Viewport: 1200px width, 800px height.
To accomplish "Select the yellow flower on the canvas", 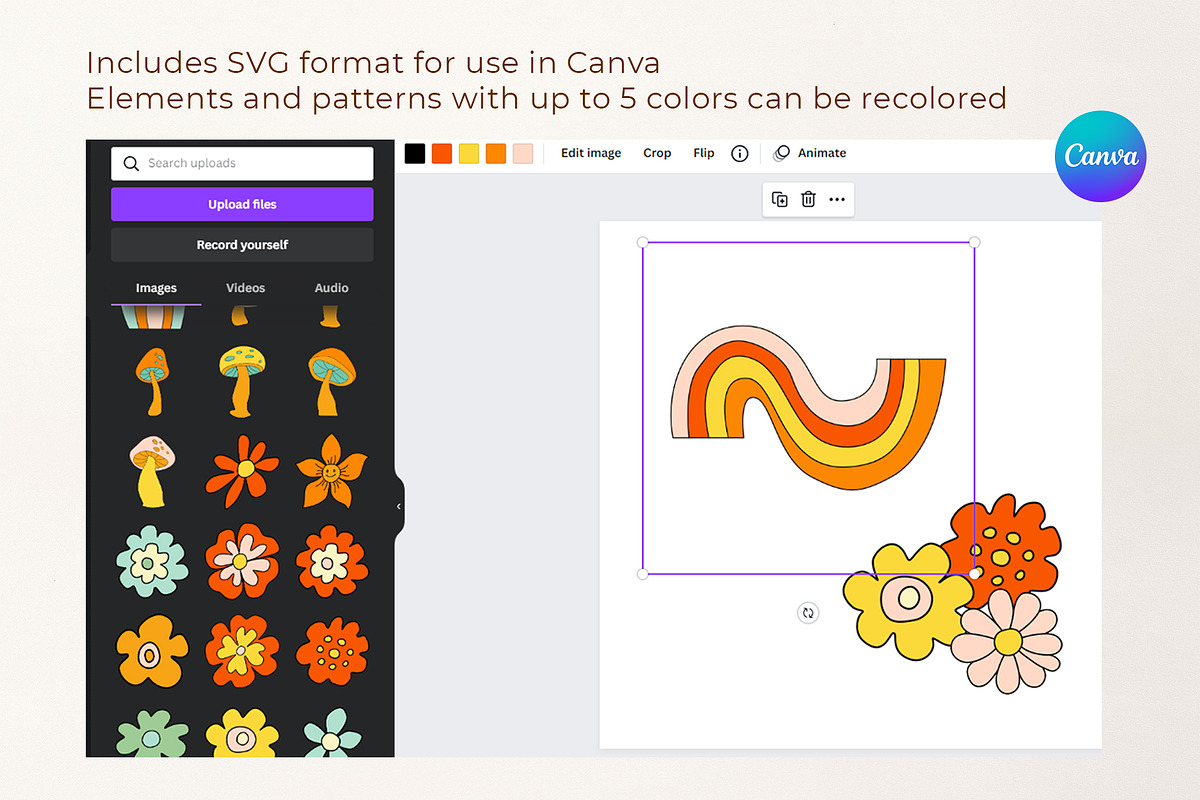I will coord(906,601).
